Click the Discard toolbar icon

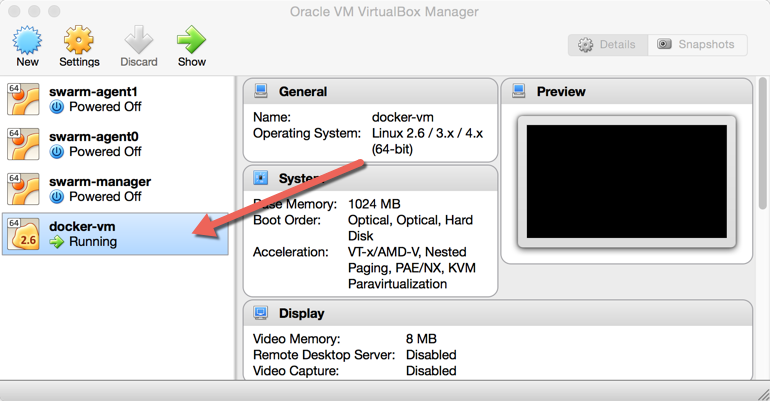click(139, 41)
